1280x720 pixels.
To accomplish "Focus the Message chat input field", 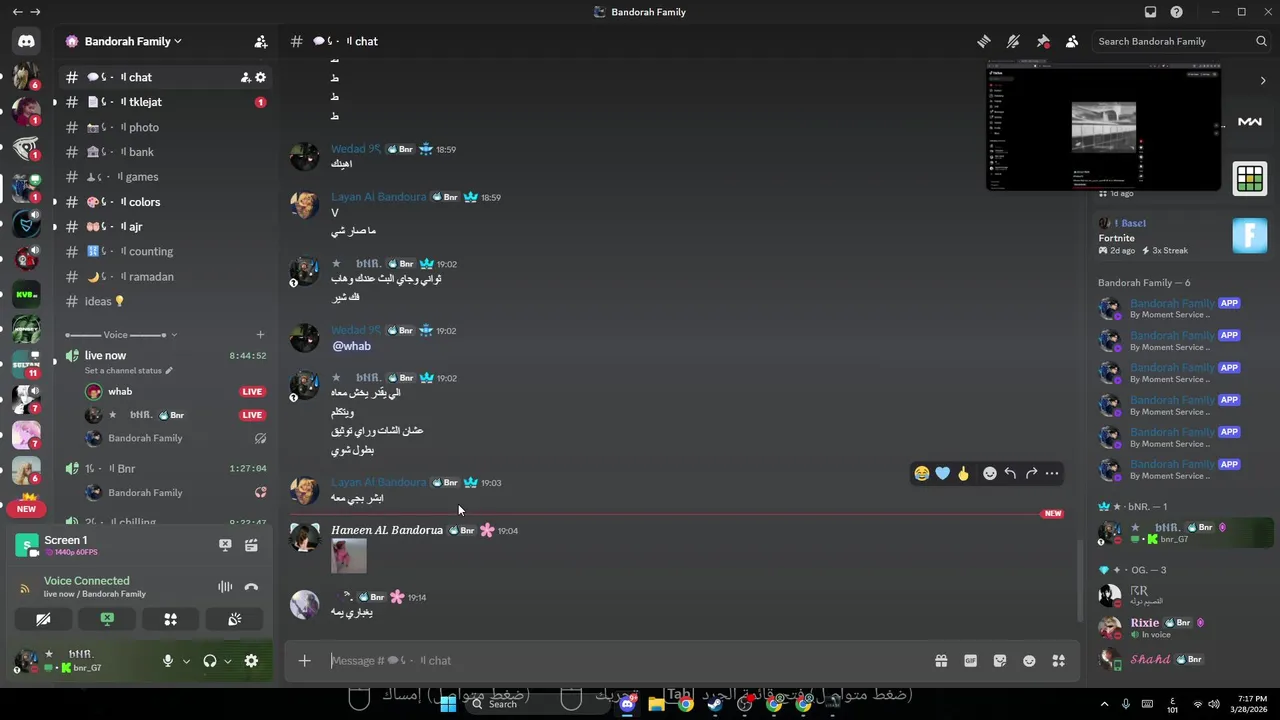I will 625,660.
